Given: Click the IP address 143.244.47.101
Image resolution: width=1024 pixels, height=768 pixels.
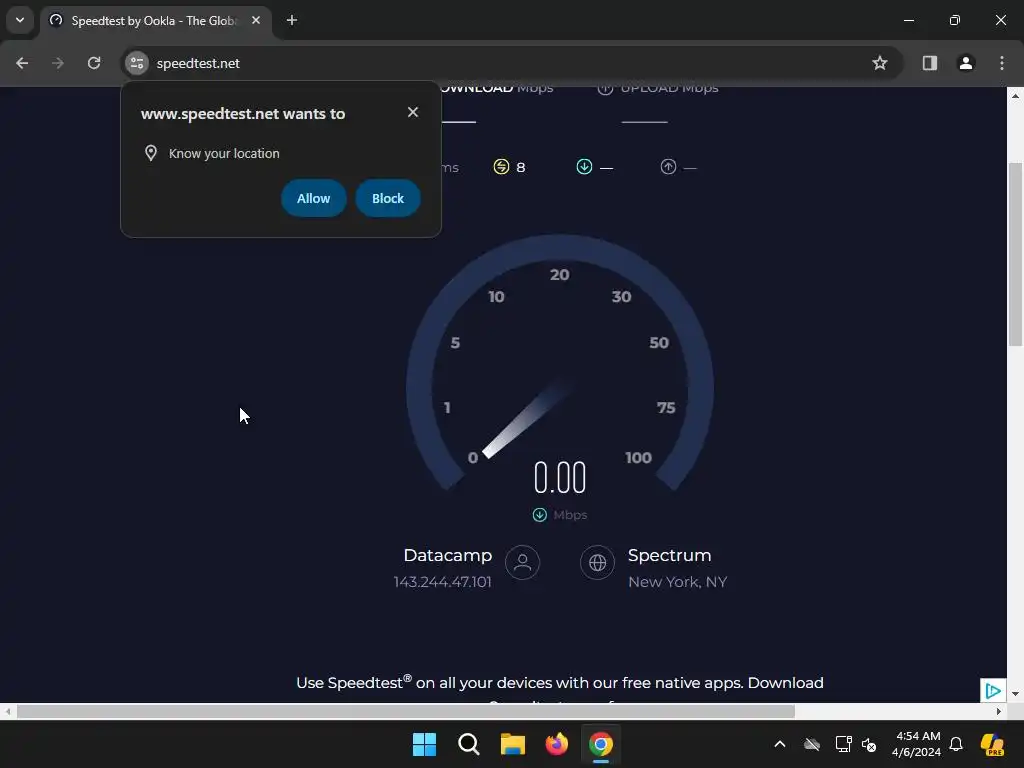Looking at the screenshot, I should pyautogui.click(x=442, y=582).
